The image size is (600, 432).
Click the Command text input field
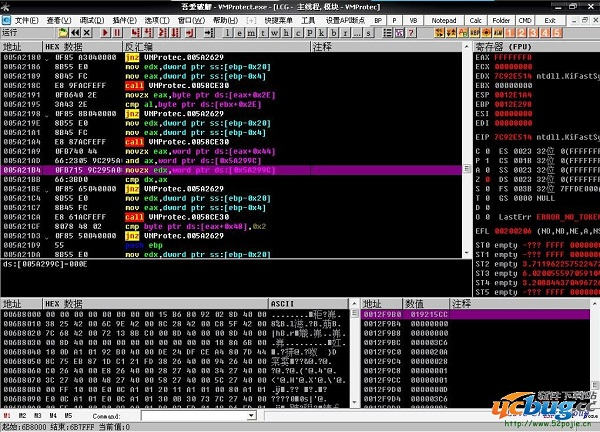(x=194, y=415)
